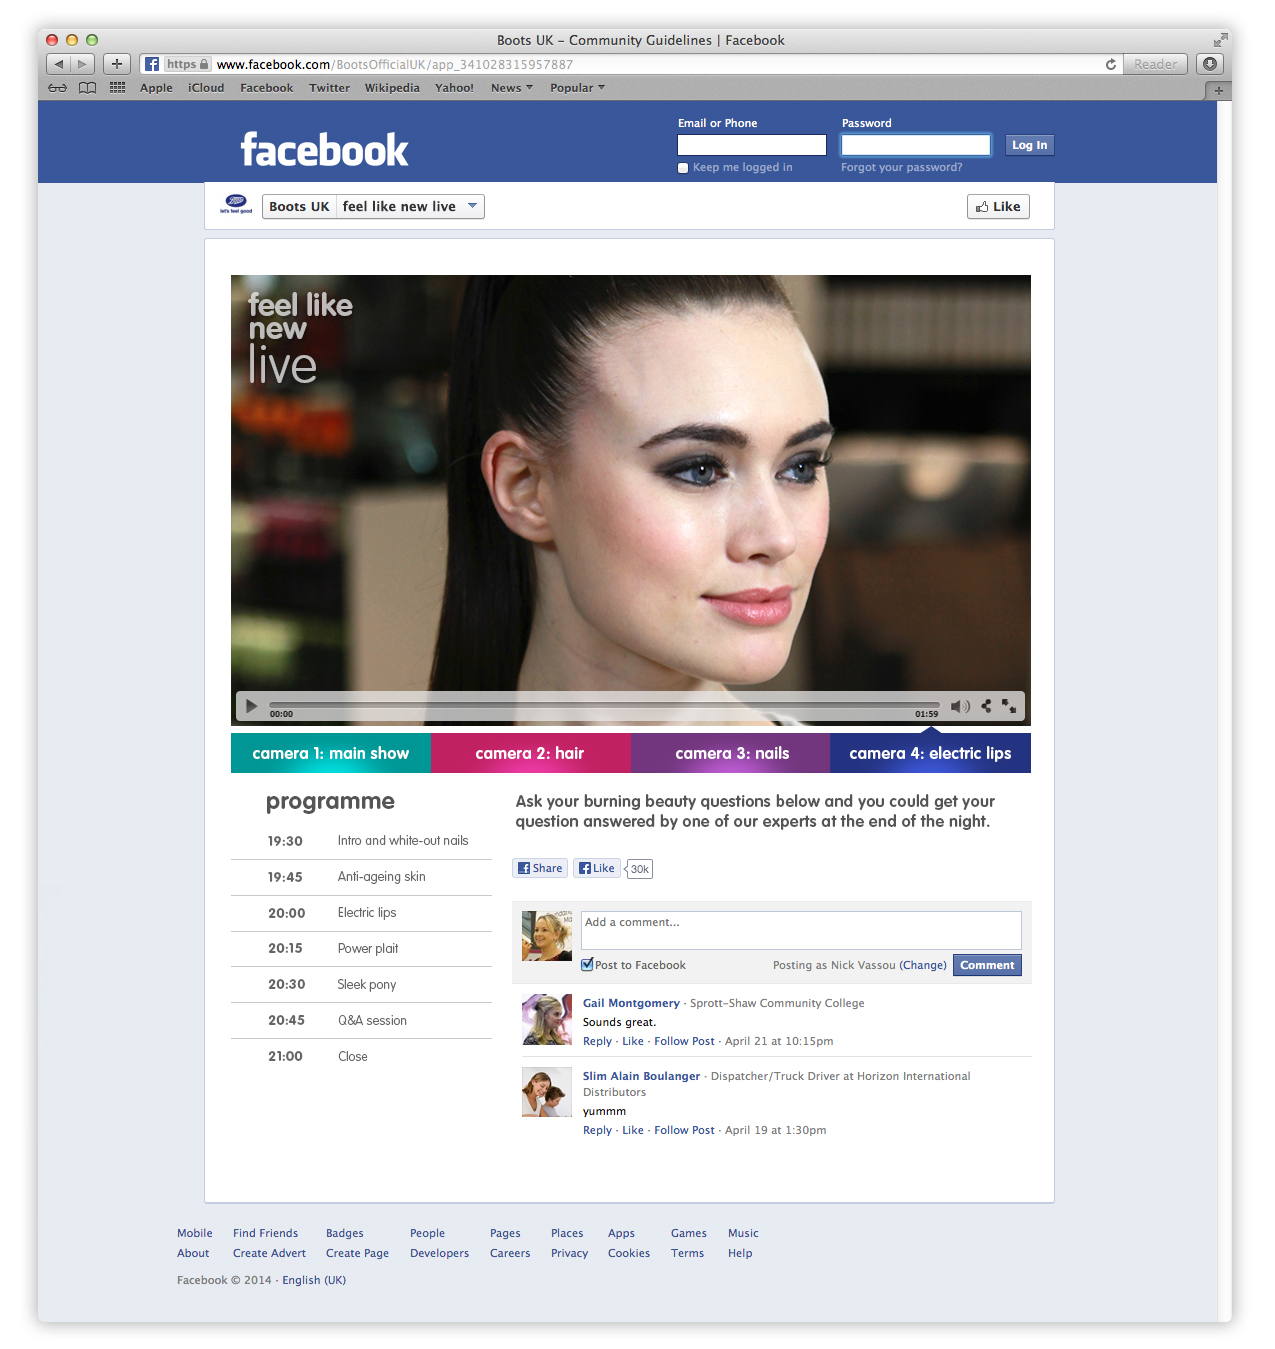This screenshot has width=1275, height=1349.
Task: Open the Developers footer link
Action: pyautogui.click(x=439, y=1253)
